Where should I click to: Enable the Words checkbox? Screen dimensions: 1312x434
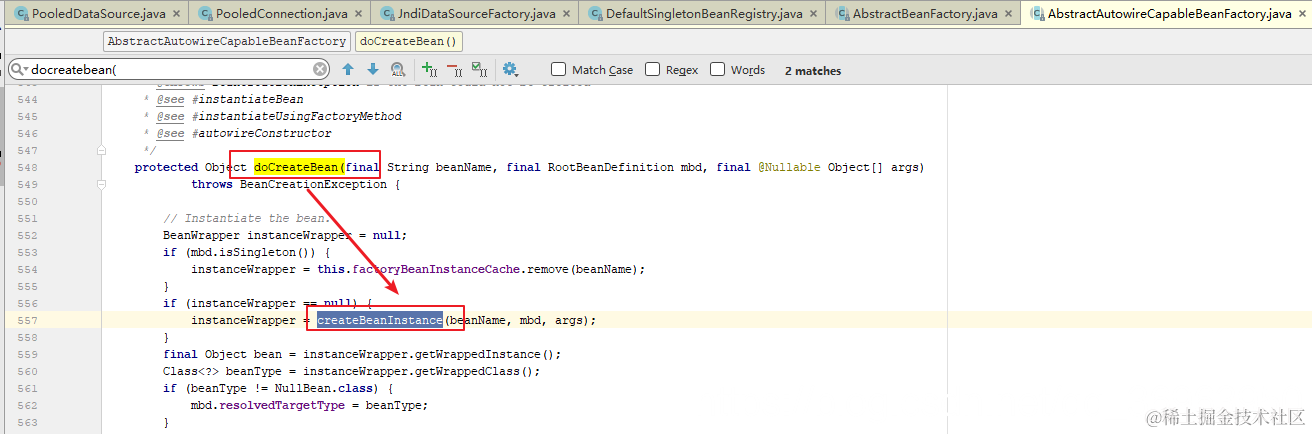(717, 69)
